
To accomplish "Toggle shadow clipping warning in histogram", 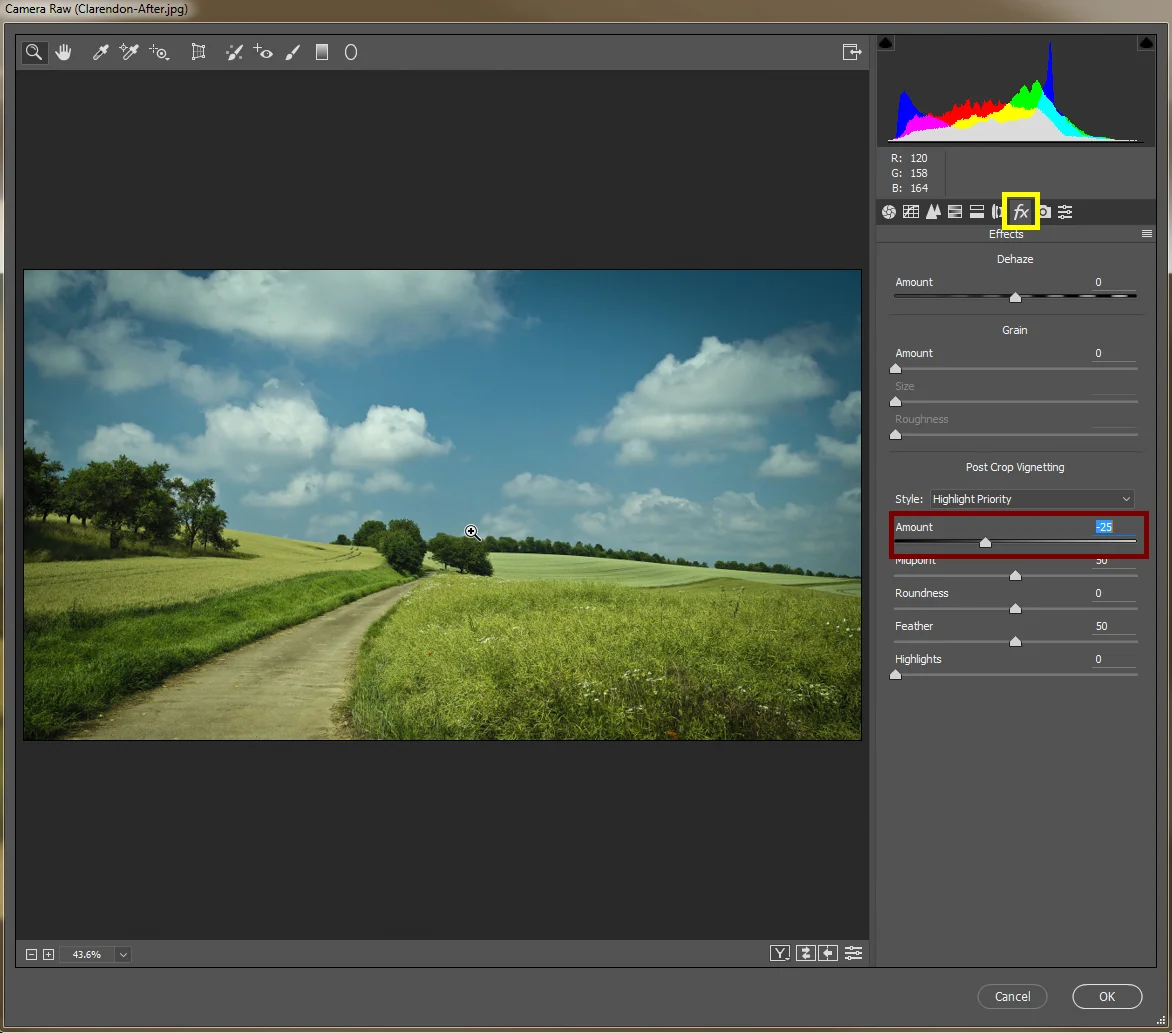I will (885, 43).
